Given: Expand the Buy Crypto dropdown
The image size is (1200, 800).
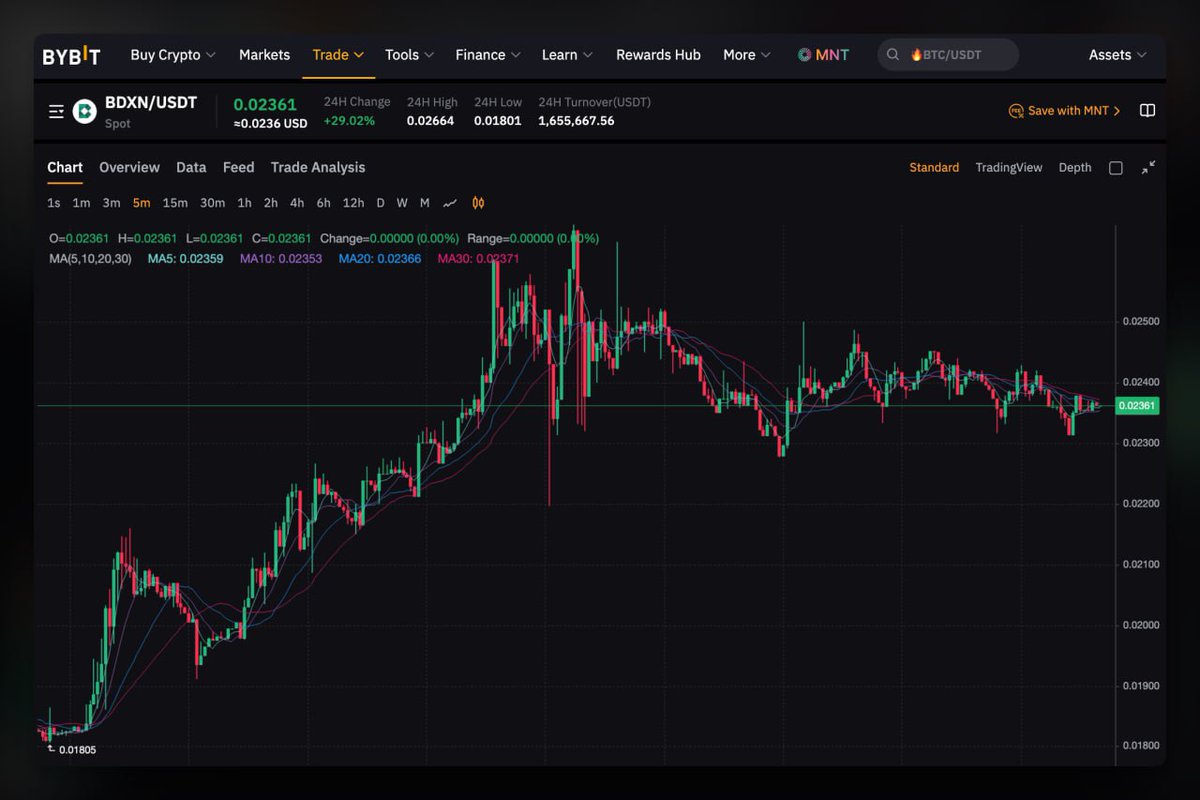Looking at the screenshot, I should [x=173, y=55].
